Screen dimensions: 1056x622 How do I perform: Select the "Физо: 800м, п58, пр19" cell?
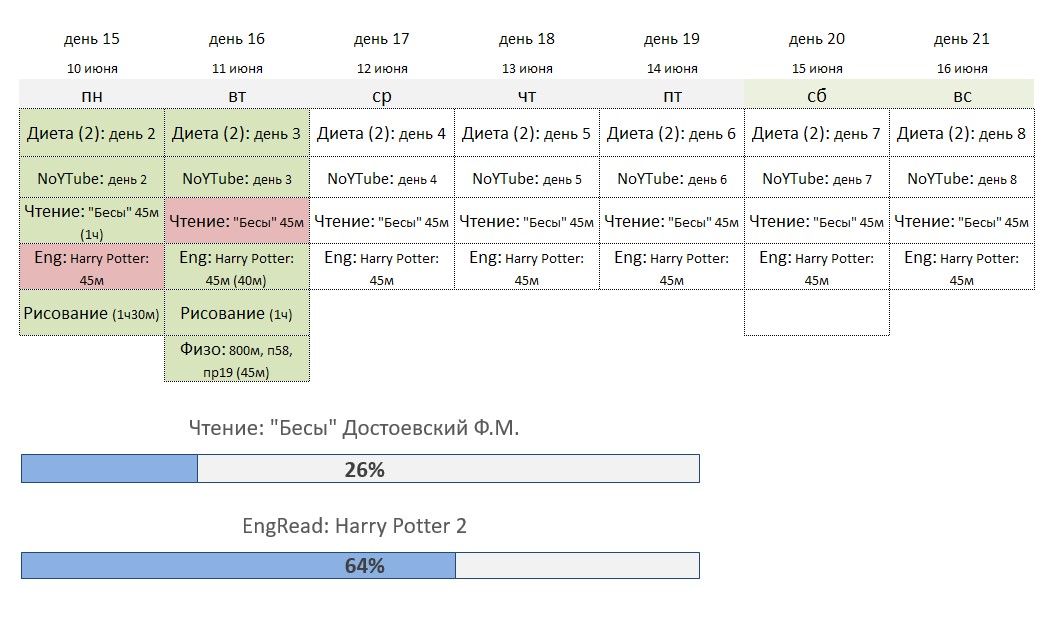point(237,359)
